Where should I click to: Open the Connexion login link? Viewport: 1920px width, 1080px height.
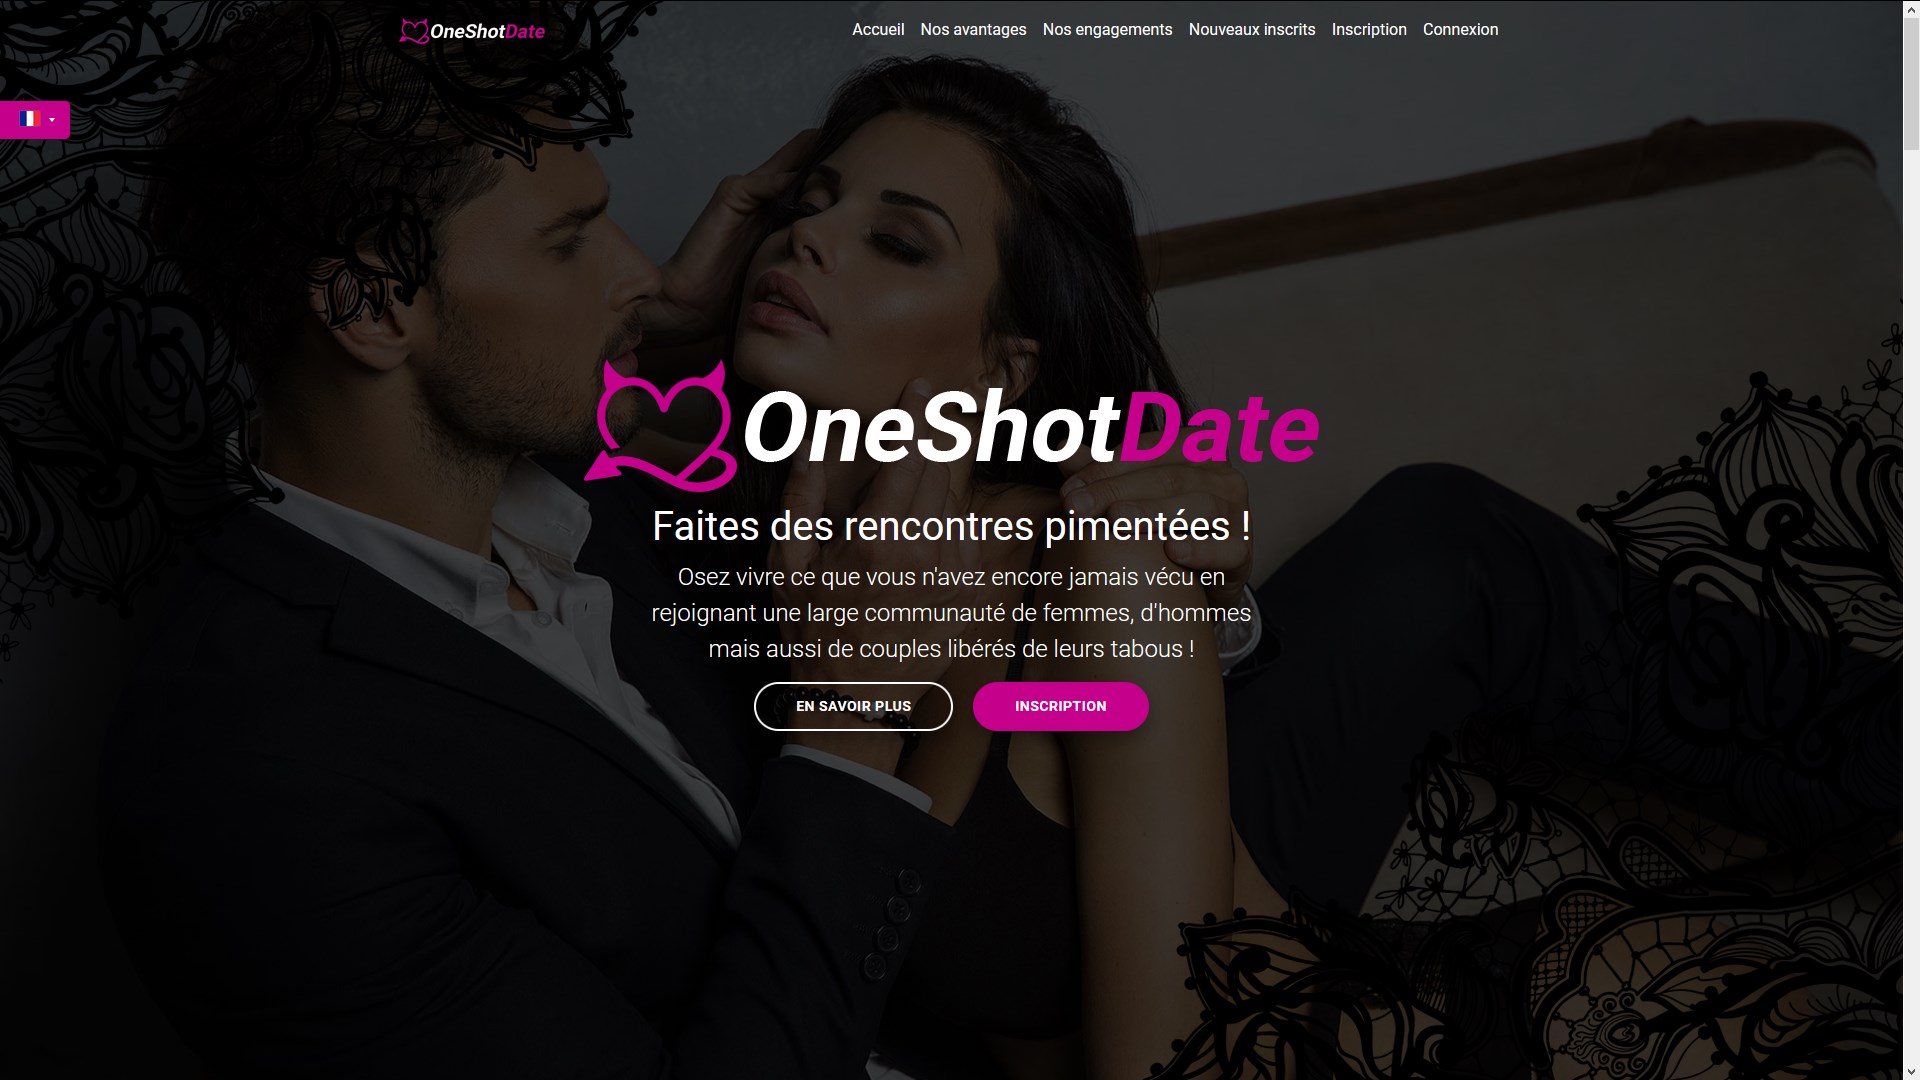1460,30
